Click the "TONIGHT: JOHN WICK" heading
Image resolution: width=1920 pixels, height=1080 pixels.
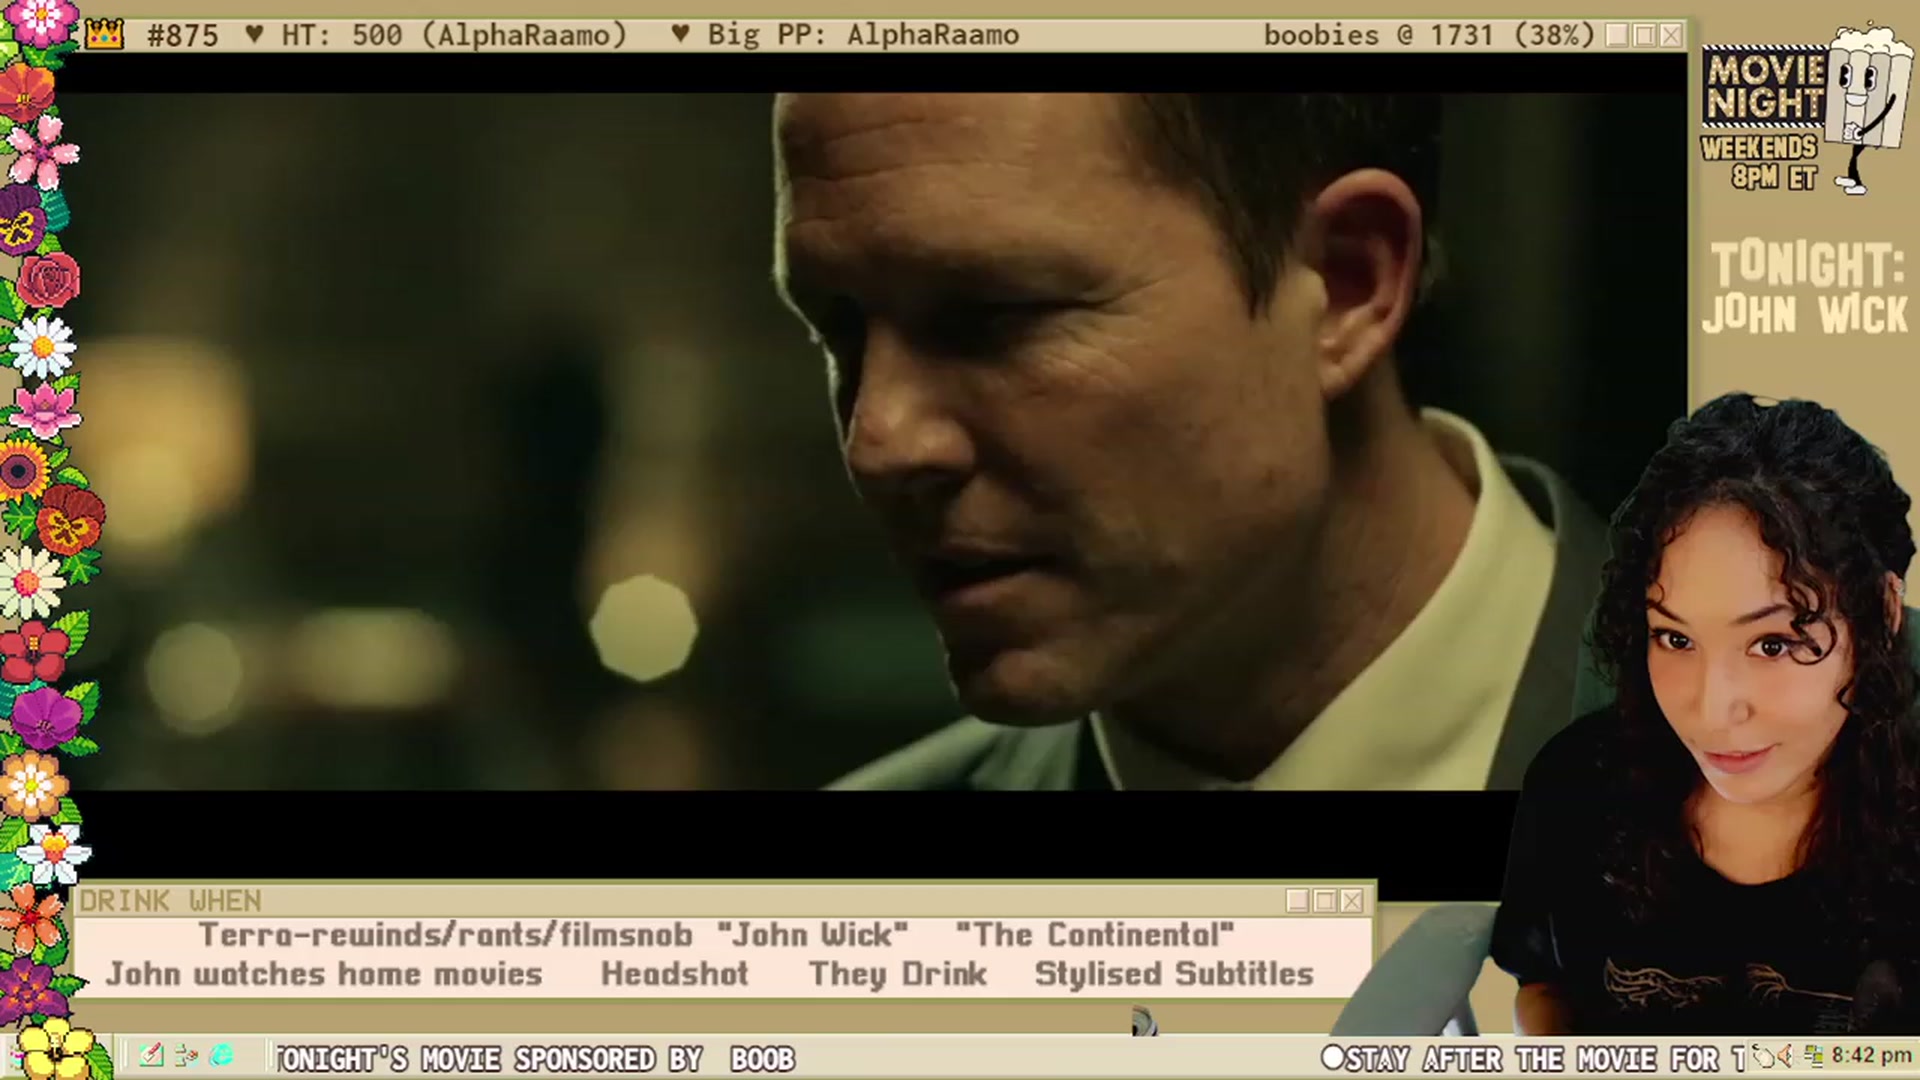1806,288
